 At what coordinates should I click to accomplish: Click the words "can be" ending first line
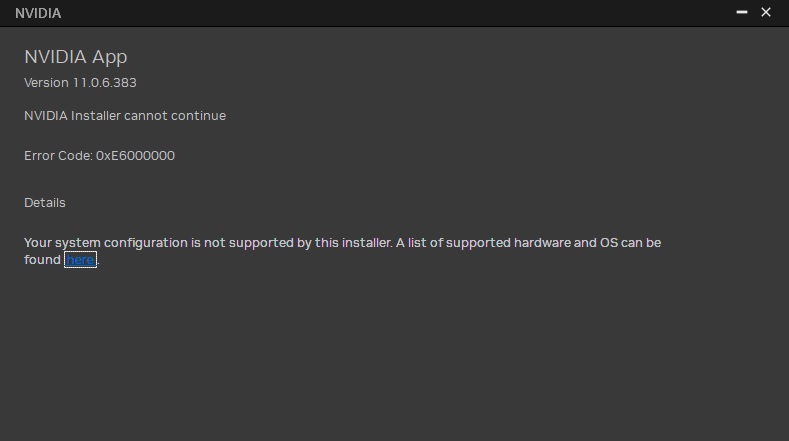click(641, 242)
